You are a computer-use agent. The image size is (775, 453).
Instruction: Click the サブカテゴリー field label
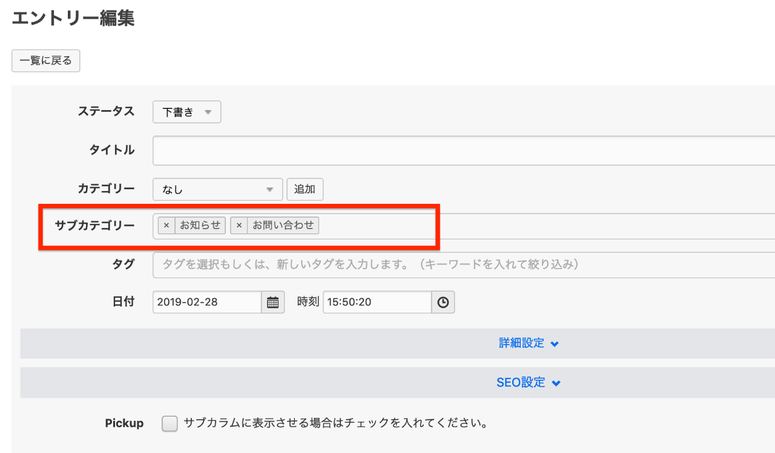(94, 226)
